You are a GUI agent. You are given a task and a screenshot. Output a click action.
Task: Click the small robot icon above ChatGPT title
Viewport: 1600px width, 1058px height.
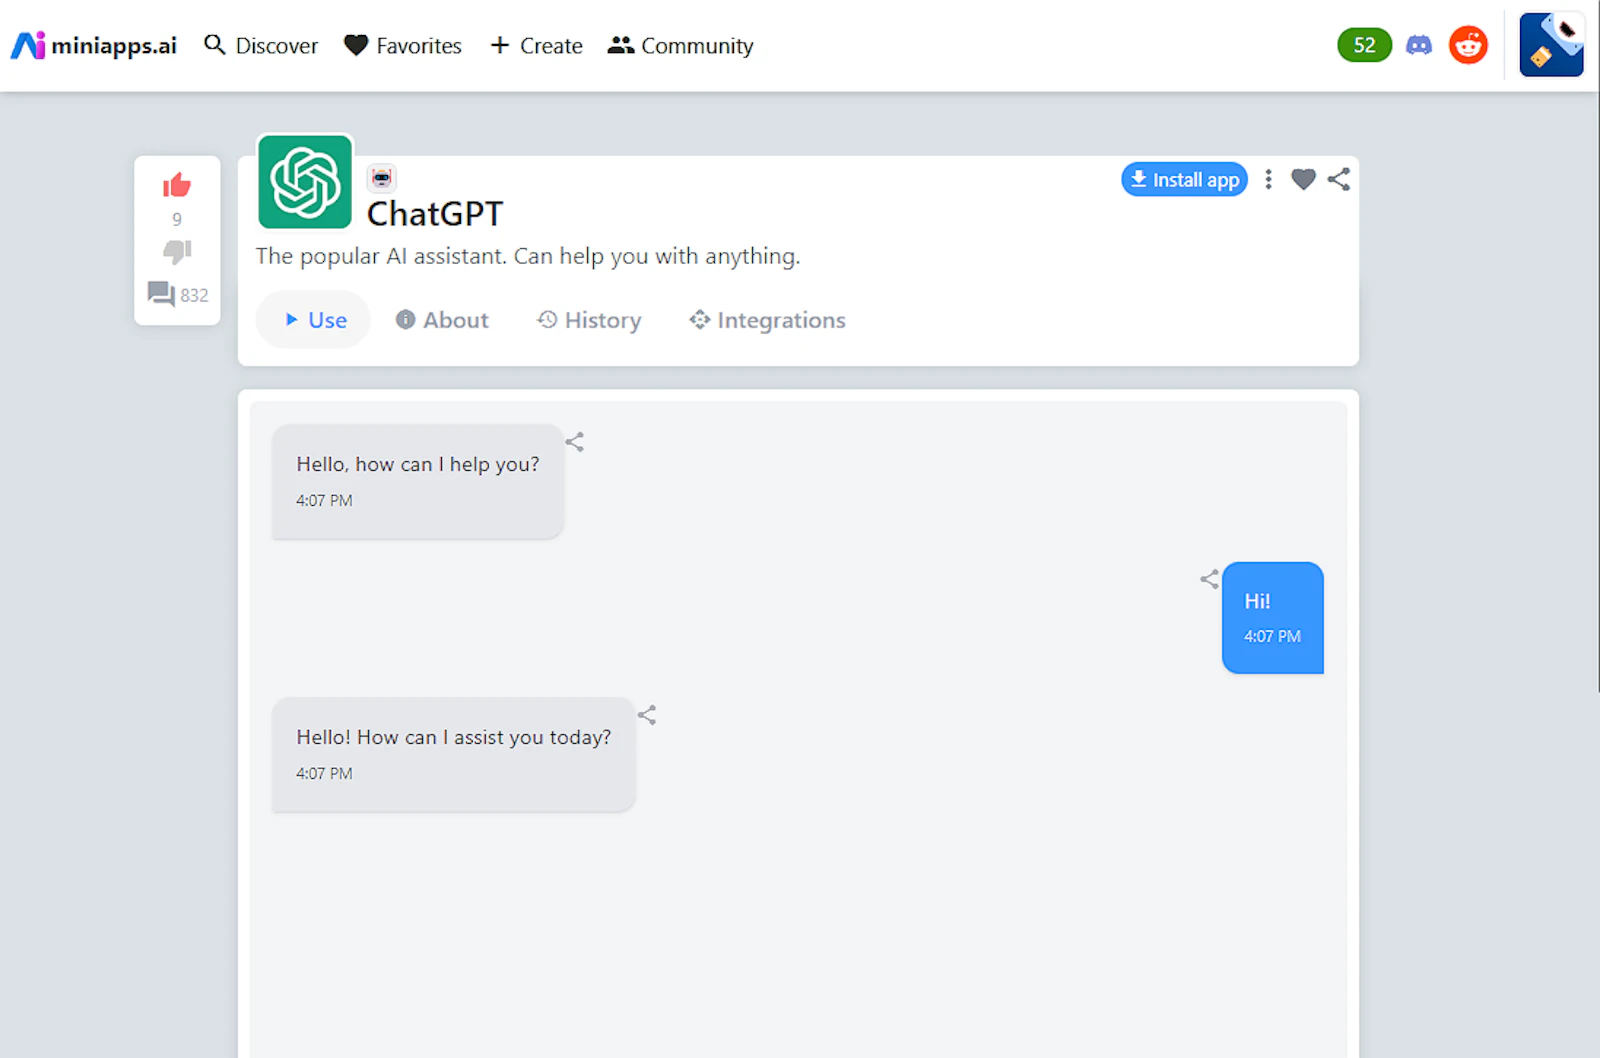pyautogui.click(x=381, y=178)
